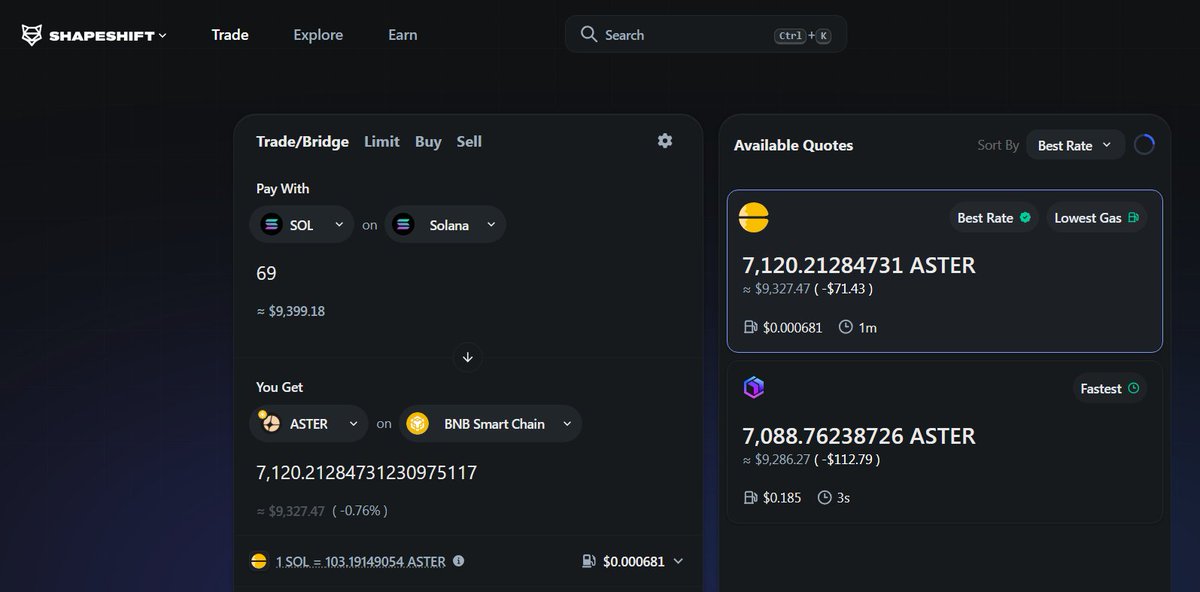This screenshot has width=1200, height=592.
Task: Click the Available Quotes heading
Action: pyautogui.click(x=794, y=145)
